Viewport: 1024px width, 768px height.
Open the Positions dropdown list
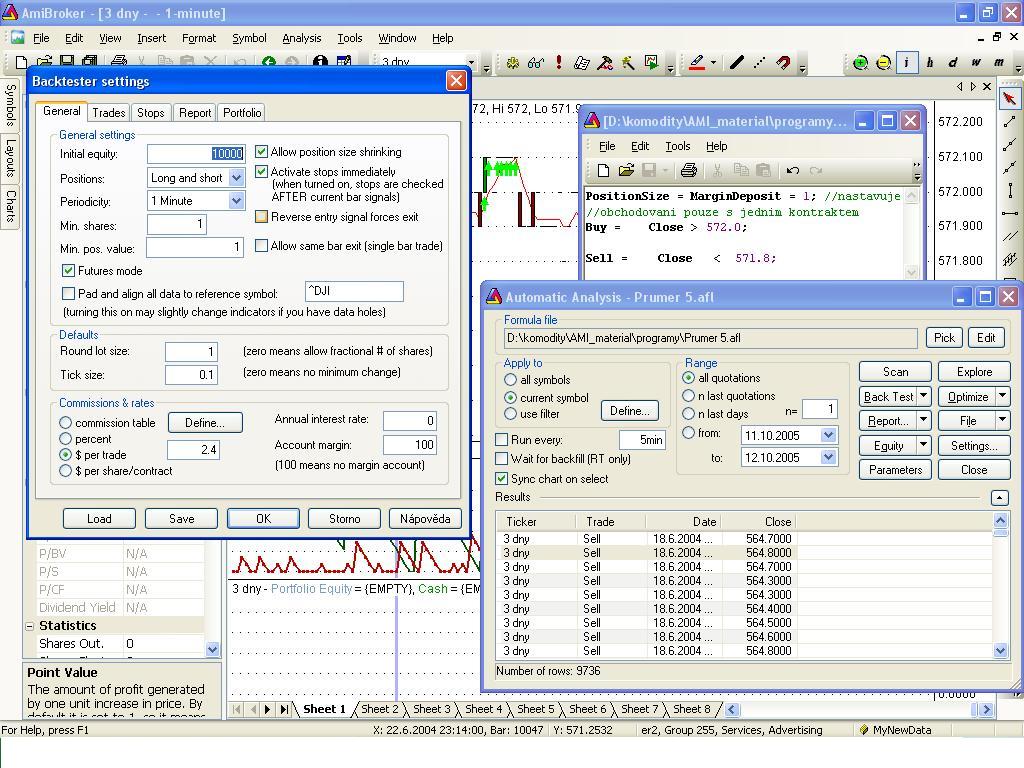coord(236,178)
